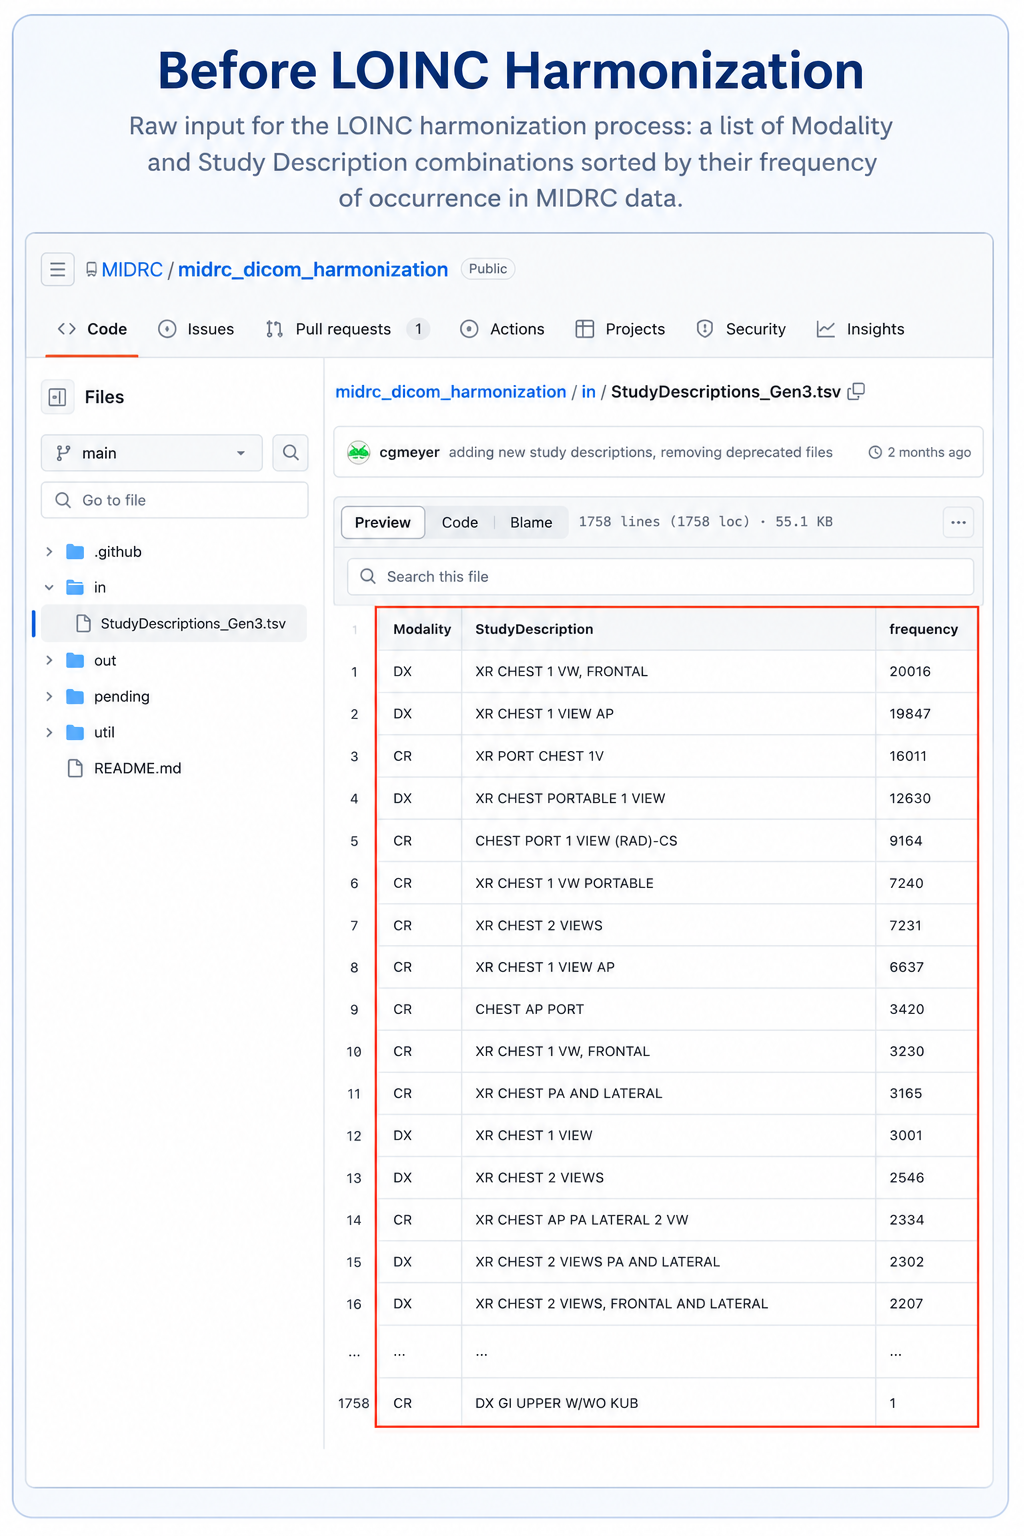Click the open 'in' folder icon
Screen dimensions: 1024x1536
[x=75, y=588]
